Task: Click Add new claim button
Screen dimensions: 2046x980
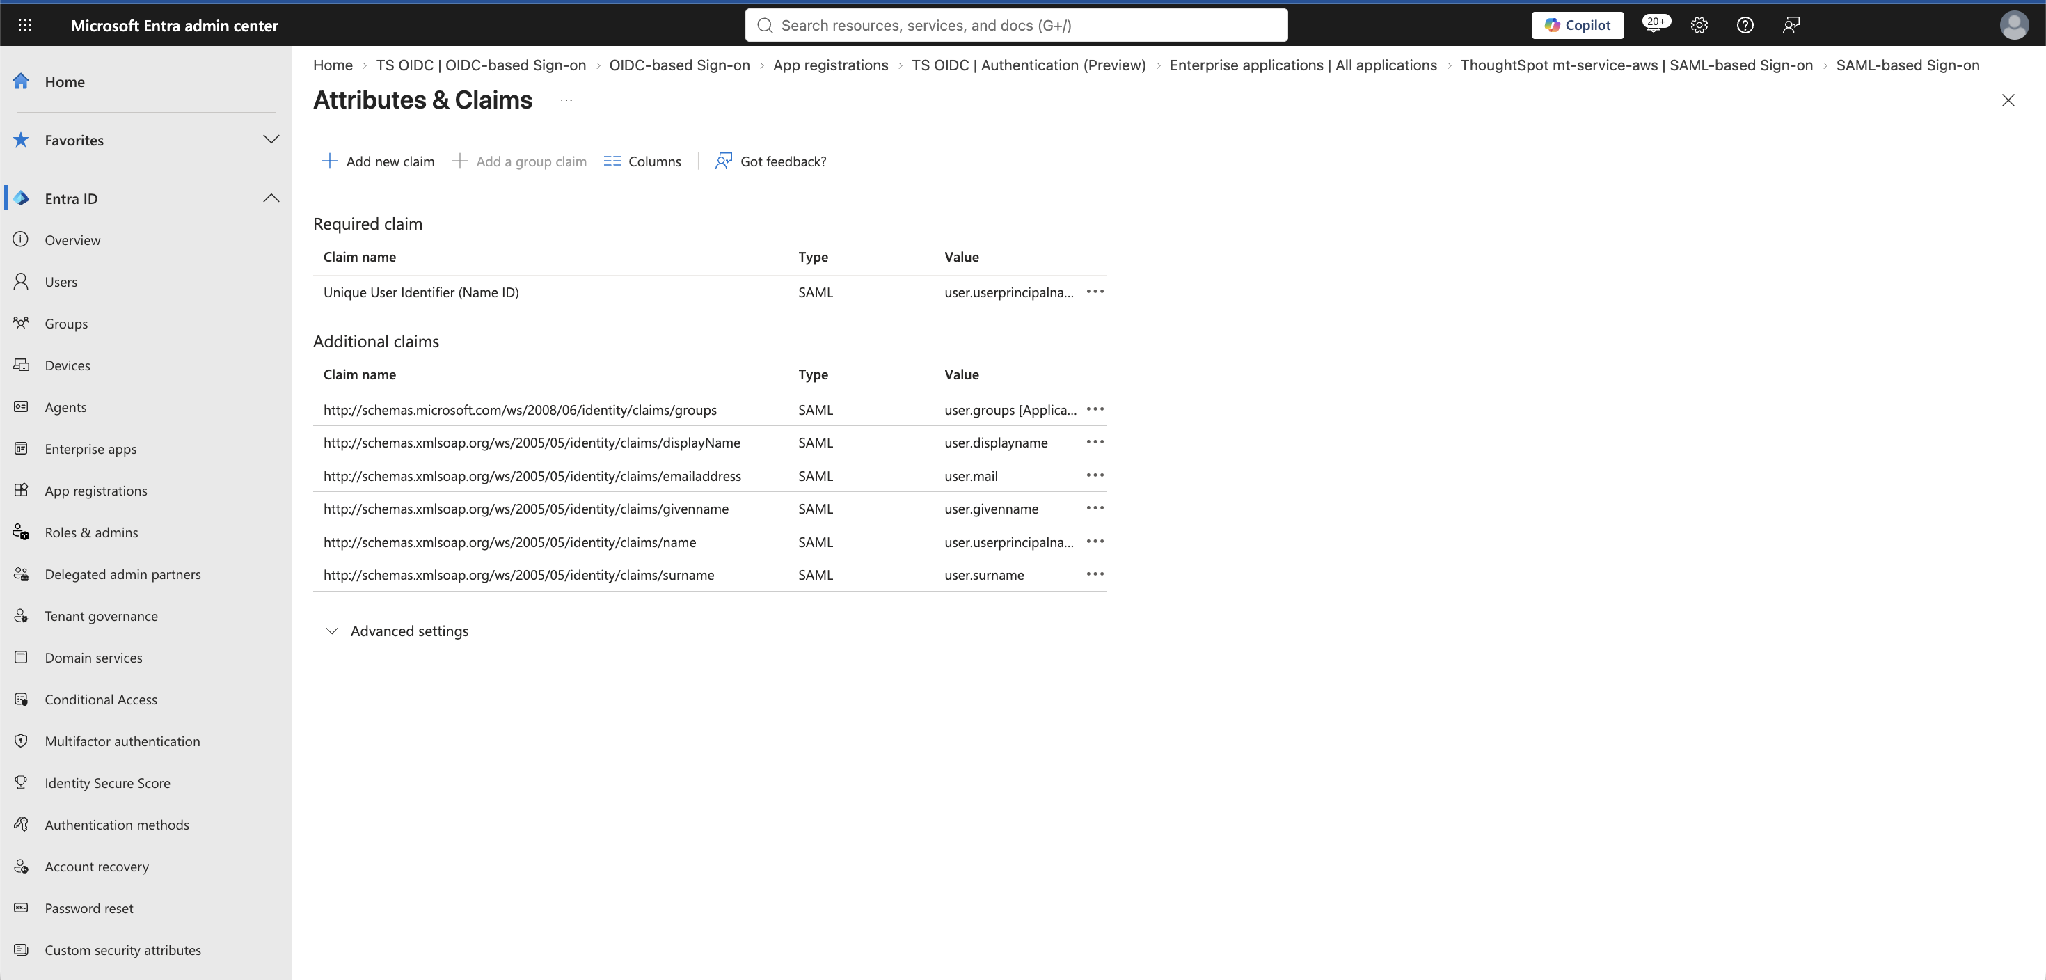Action: (378, 161)
